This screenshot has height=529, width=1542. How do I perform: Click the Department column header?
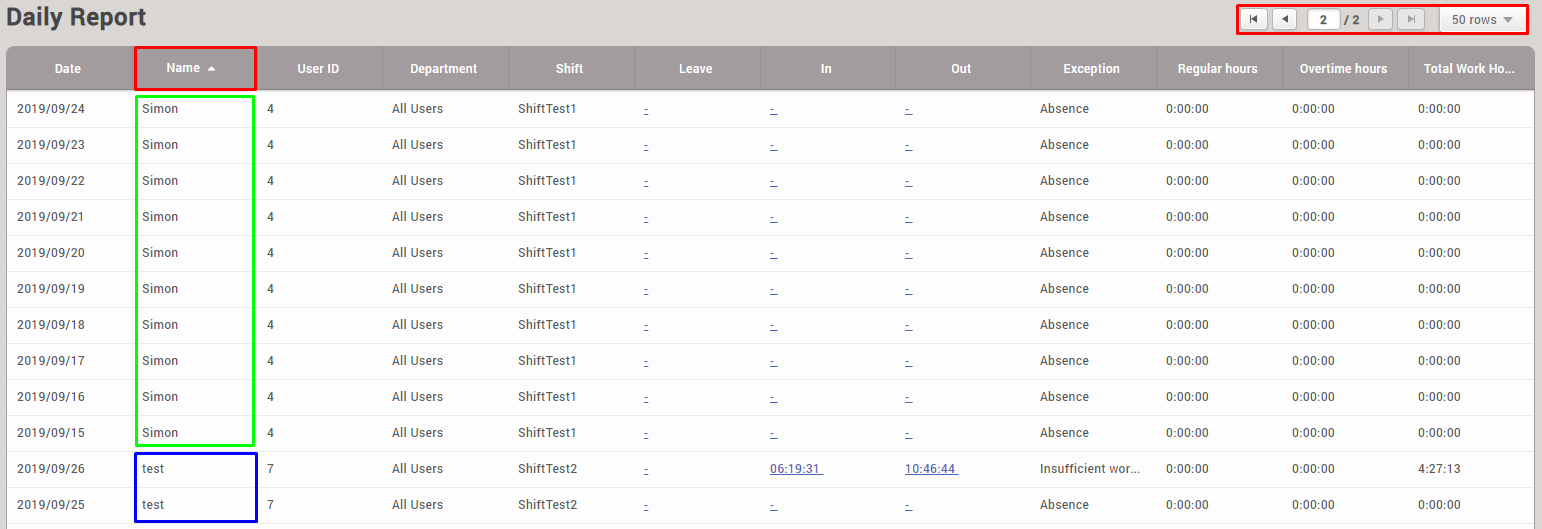tap(444, 69)
